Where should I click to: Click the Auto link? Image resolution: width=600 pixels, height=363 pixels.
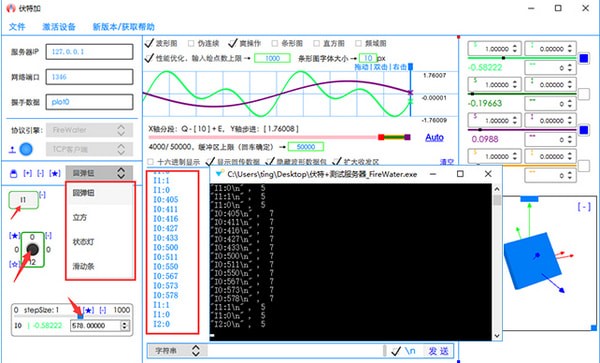[434, 137]
